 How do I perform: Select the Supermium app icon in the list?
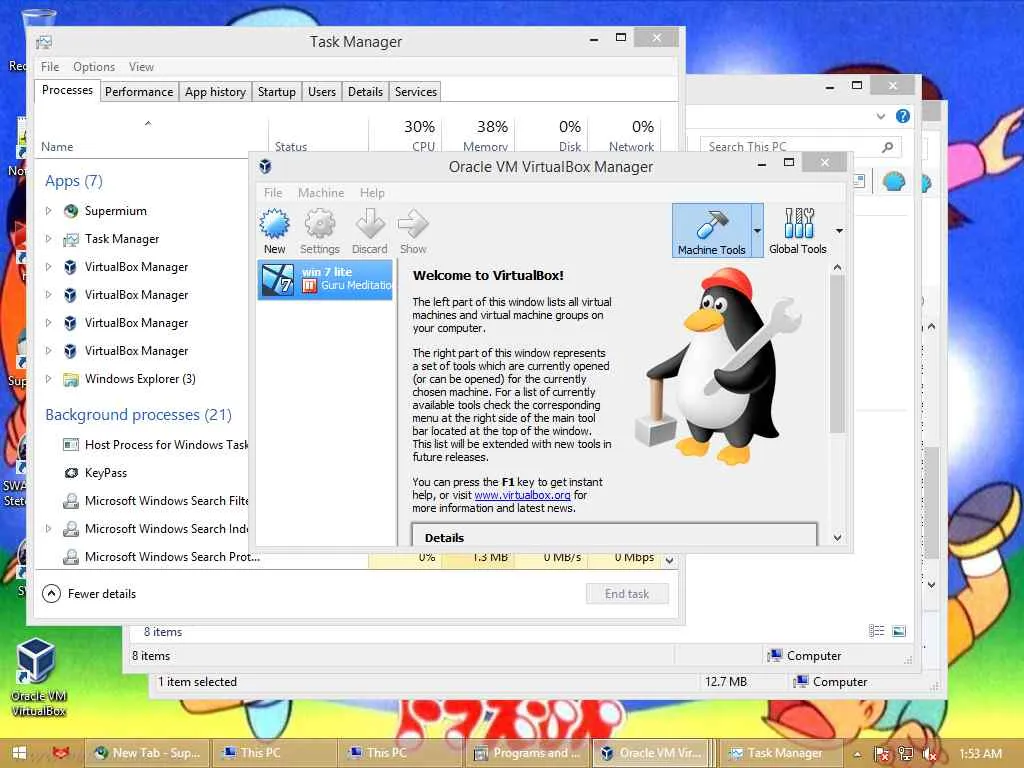pyautogui.click(x=71, y=211)
